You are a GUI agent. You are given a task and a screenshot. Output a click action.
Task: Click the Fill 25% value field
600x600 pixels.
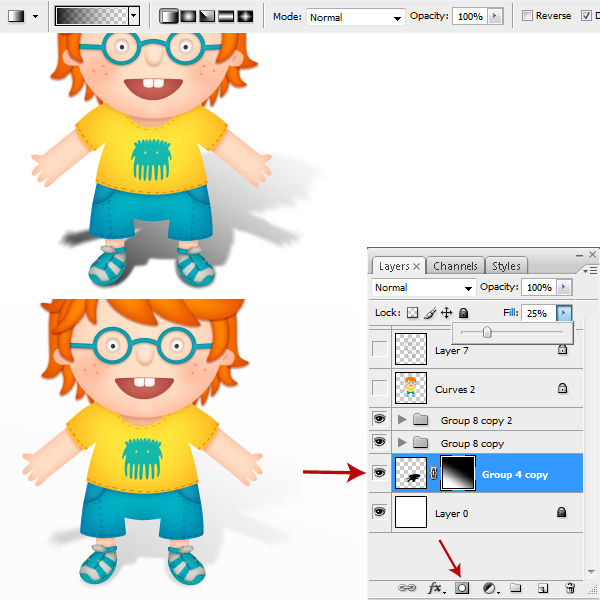point(538,313)
